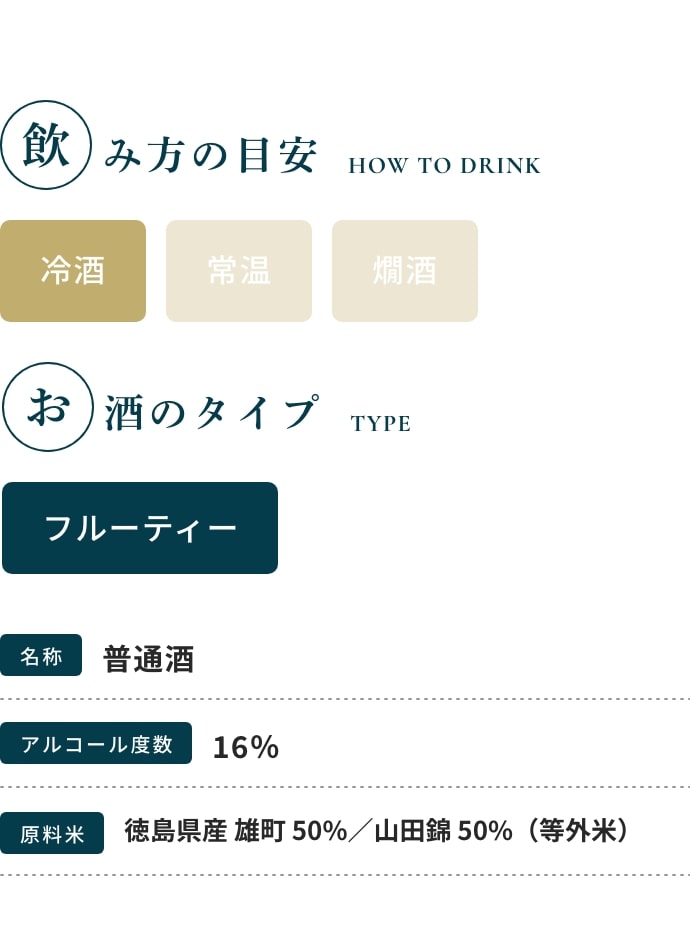The width and height of the screenshot is (690, 938).
Task: Select the 常温 serving temperature box
Action: click(239, 271)
